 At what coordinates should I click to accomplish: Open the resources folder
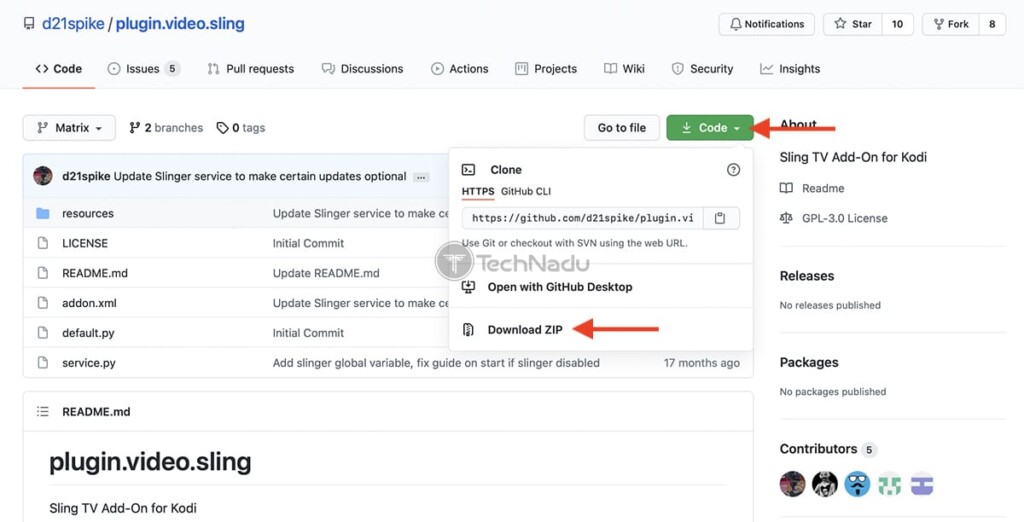point(88,214)
